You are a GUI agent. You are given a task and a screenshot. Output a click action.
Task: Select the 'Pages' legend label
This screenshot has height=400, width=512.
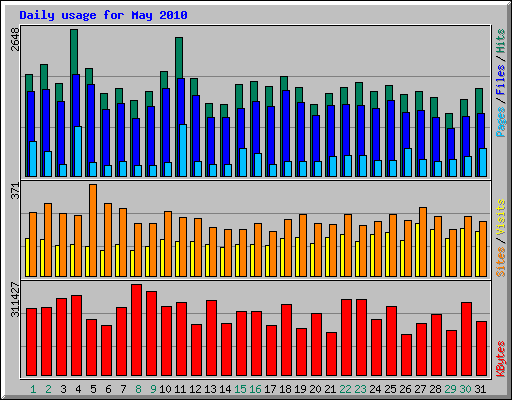[501, 122]
